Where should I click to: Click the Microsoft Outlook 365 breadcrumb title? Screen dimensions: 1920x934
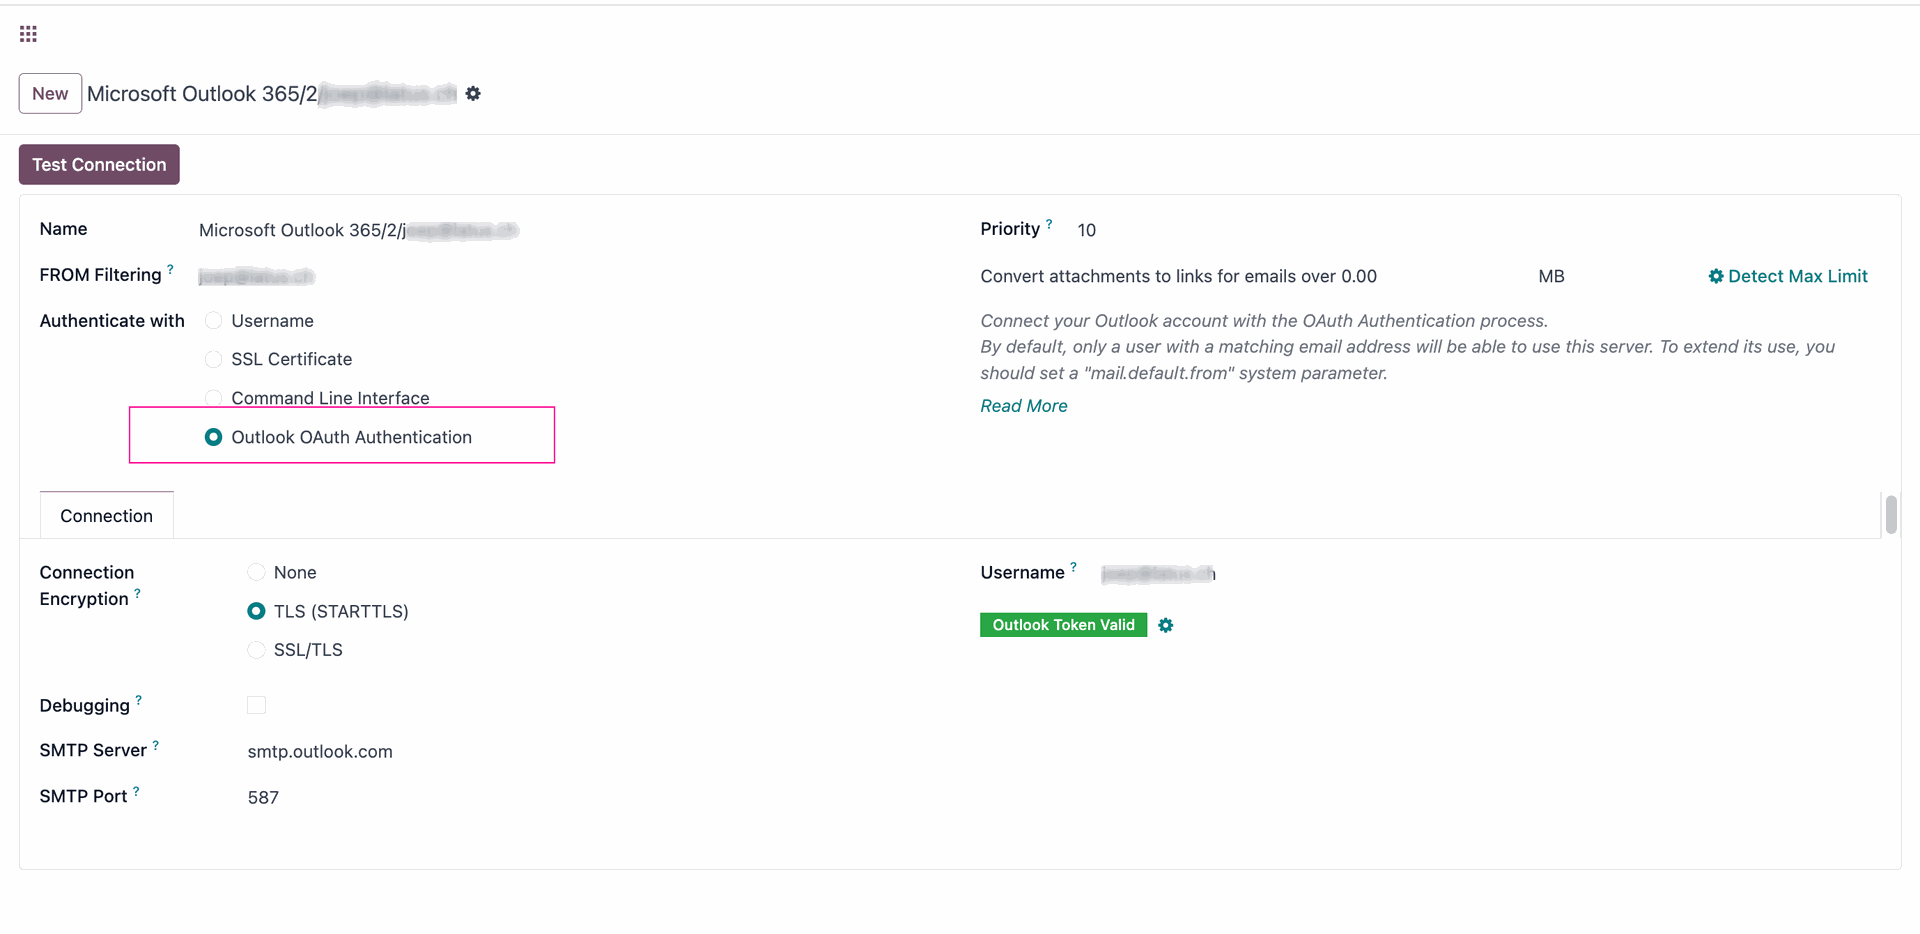click(272, 94)
